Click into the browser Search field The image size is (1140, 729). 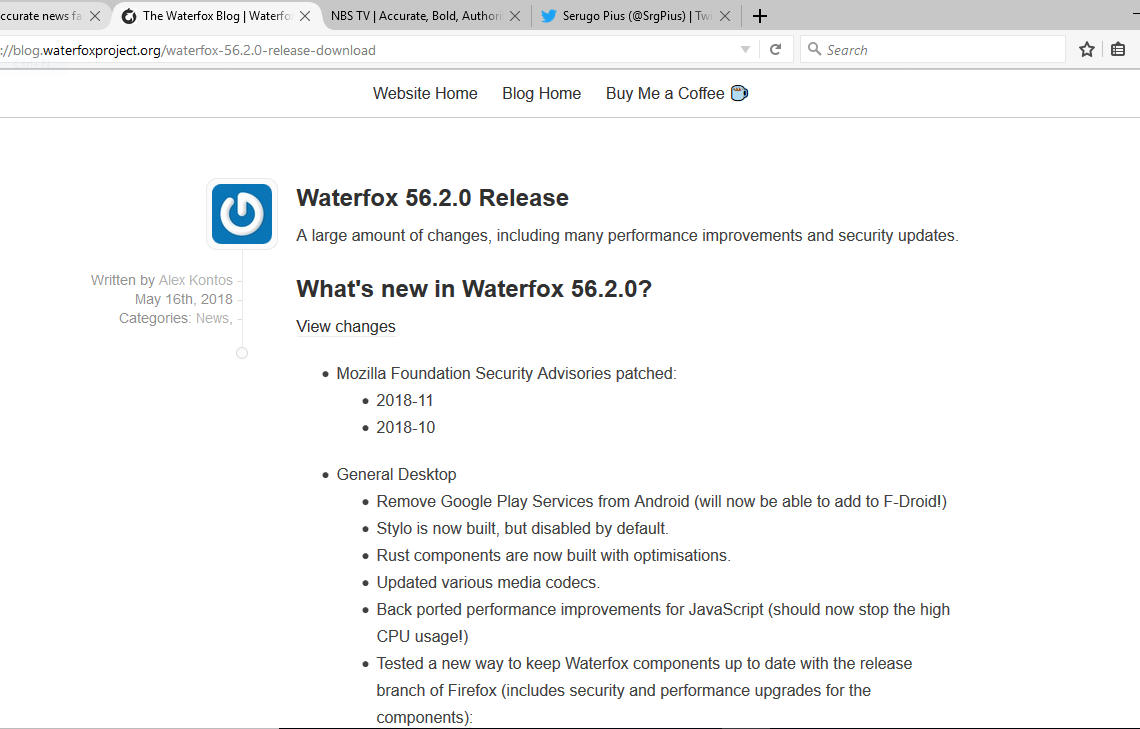940,50
